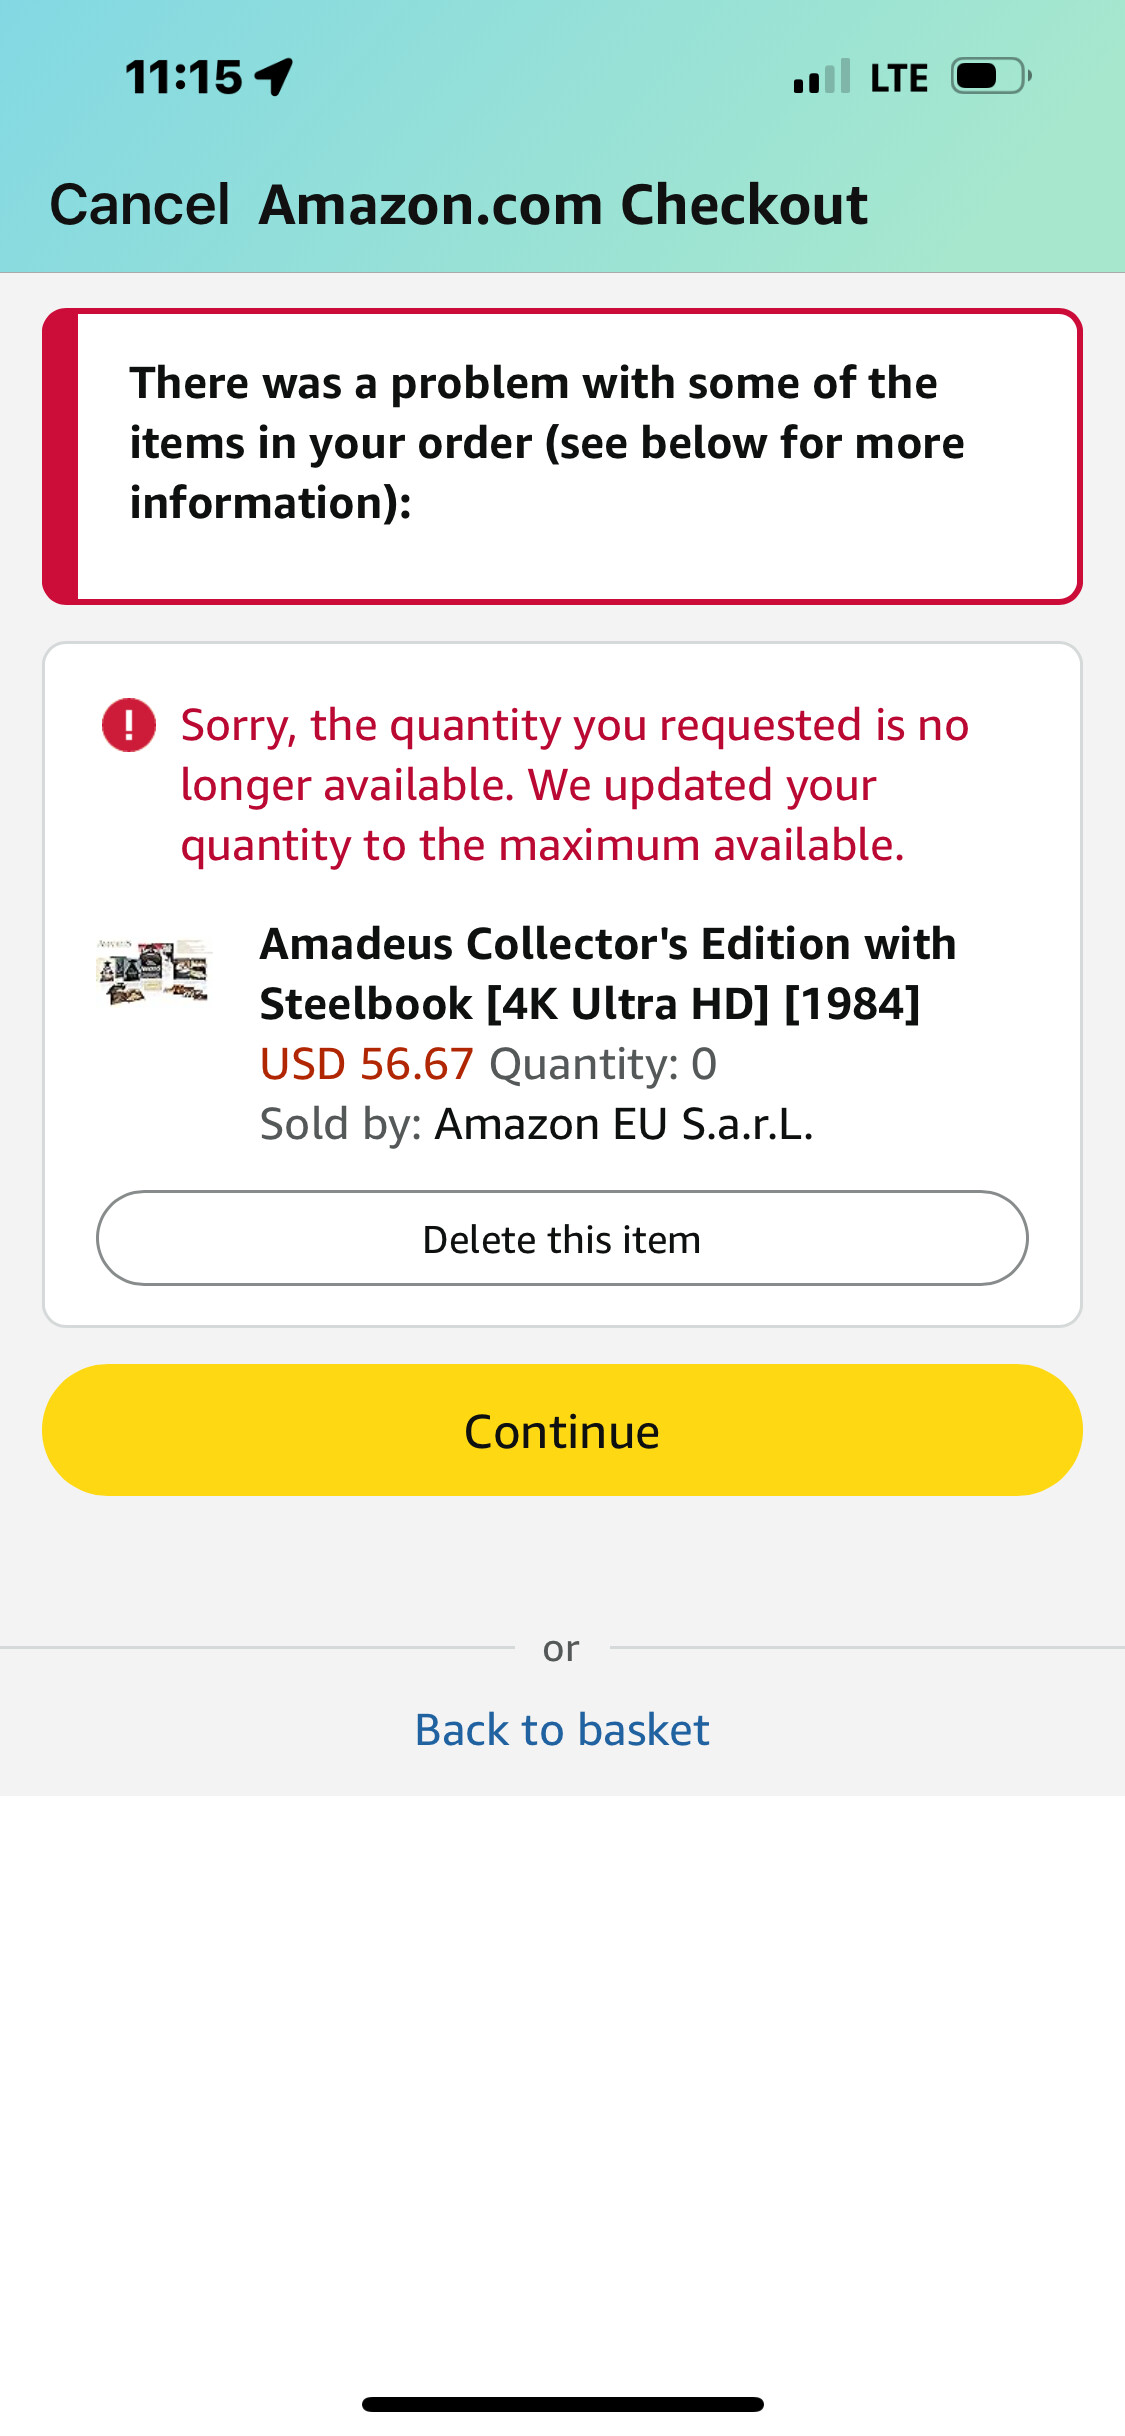Screen dimensions: 1125x2436
Task: Tap the Quantity: 0 label
Action: point(603,1064)
